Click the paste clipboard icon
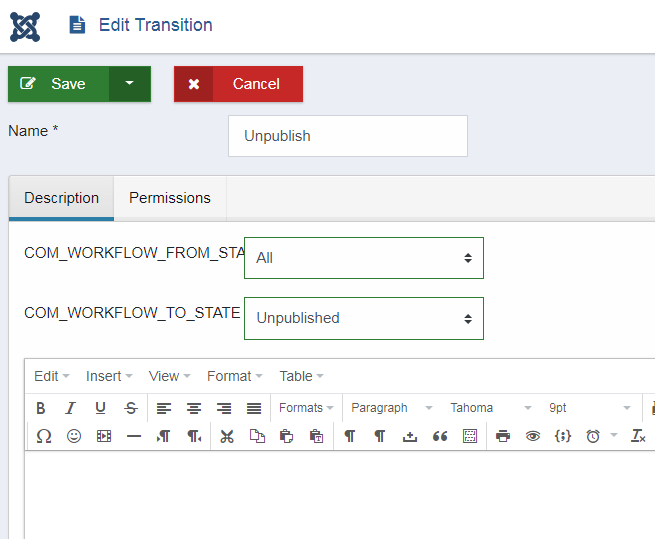 287,436
